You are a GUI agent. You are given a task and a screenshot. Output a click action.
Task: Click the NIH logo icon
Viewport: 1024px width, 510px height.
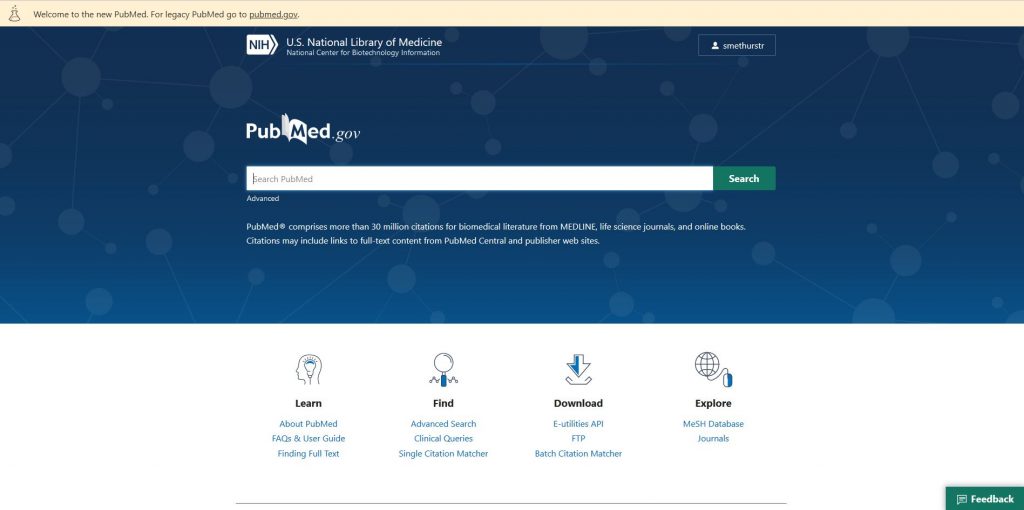click(262, 45)
